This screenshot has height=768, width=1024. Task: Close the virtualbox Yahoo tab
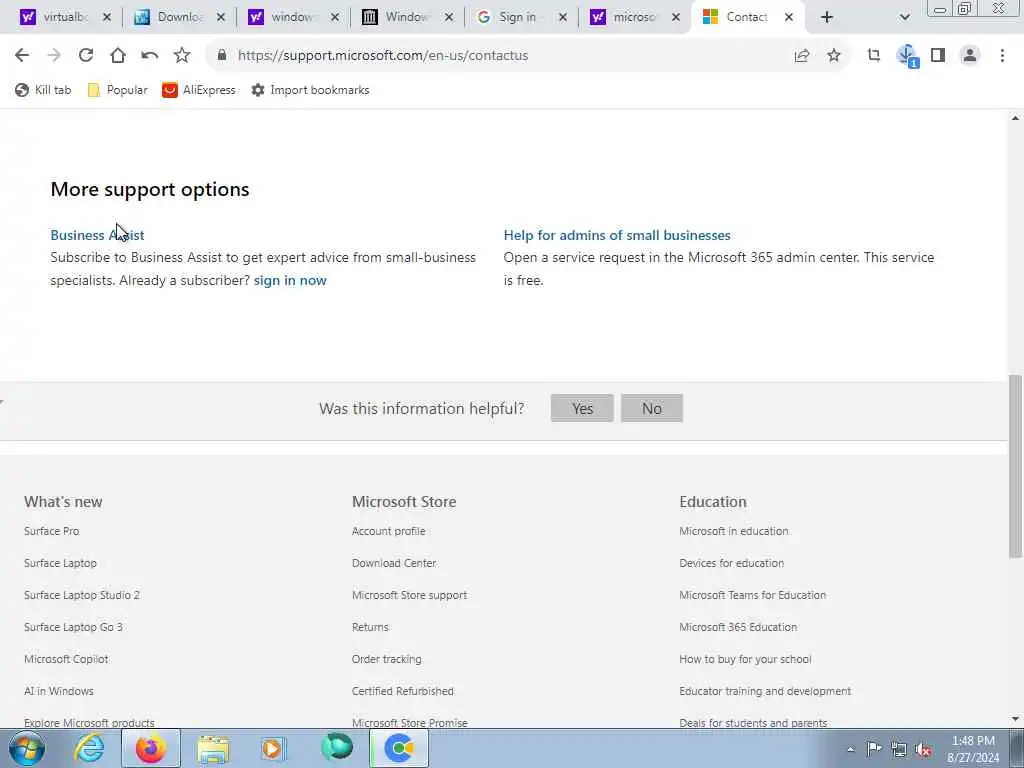[x=107, y=17]
